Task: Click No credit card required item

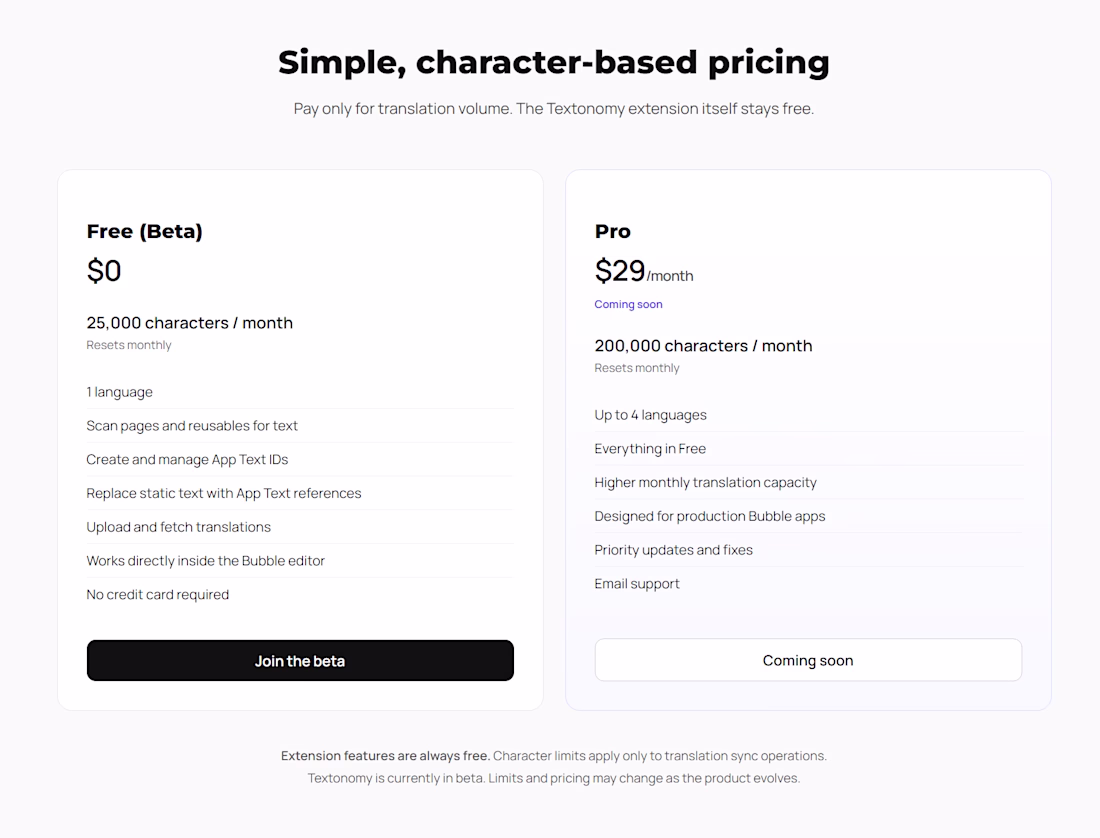Action: (158, 595)
